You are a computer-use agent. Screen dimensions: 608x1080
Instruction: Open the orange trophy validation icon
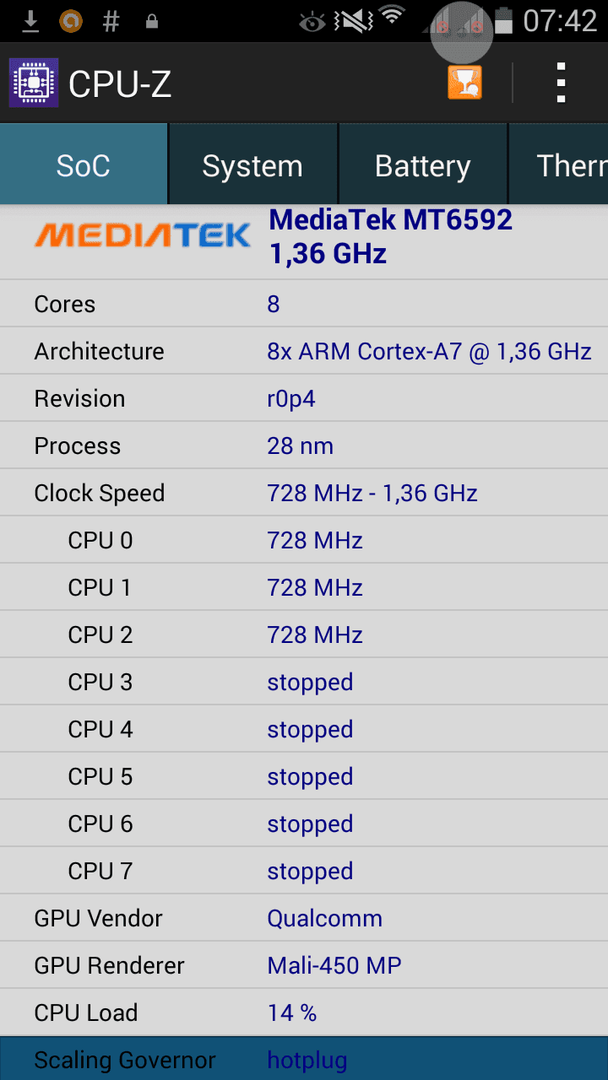point(465,83)
